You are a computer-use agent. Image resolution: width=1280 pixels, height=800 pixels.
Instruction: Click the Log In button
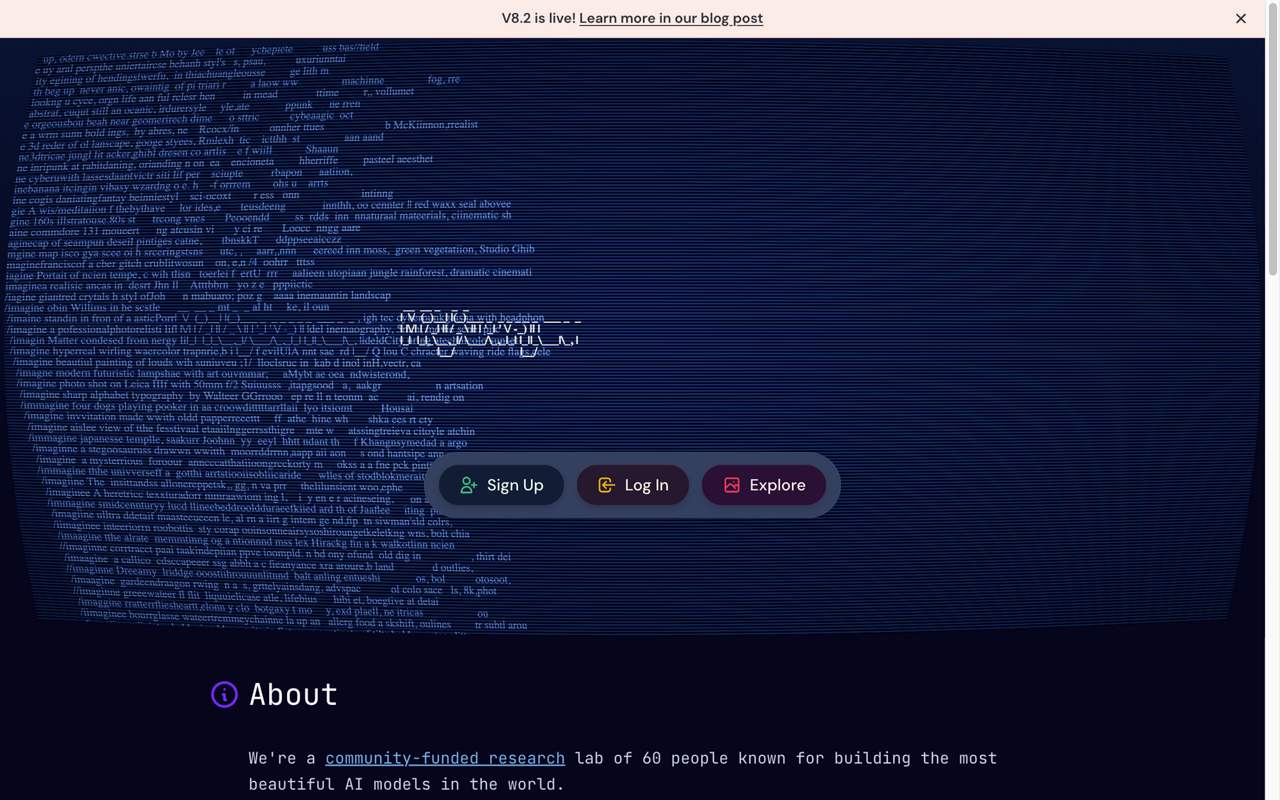tap(633, 485)
